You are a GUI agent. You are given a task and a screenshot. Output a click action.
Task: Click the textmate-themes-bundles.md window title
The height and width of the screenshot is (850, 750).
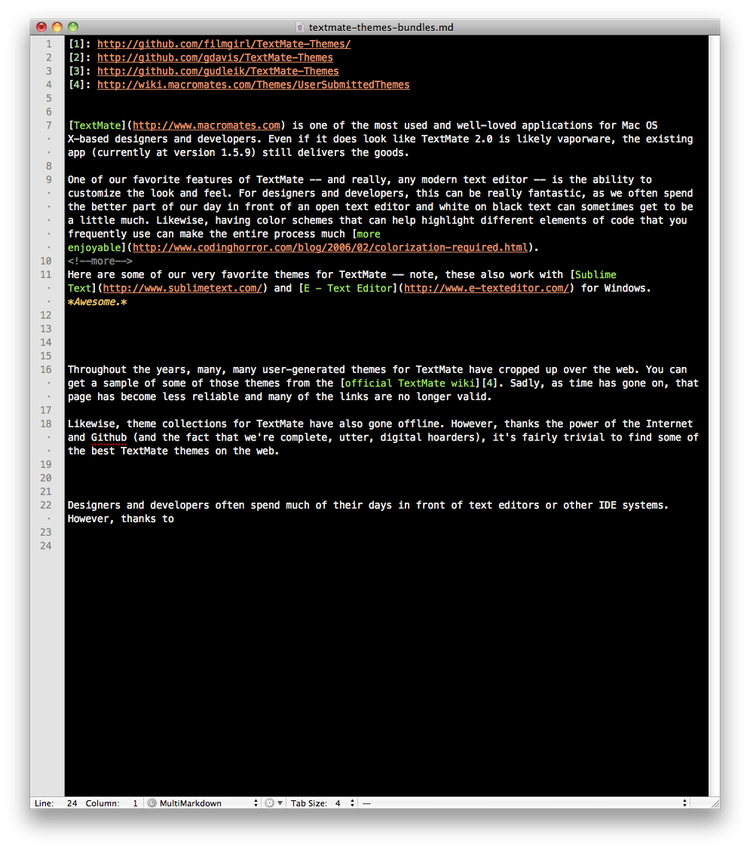click(x=381, y=27)
